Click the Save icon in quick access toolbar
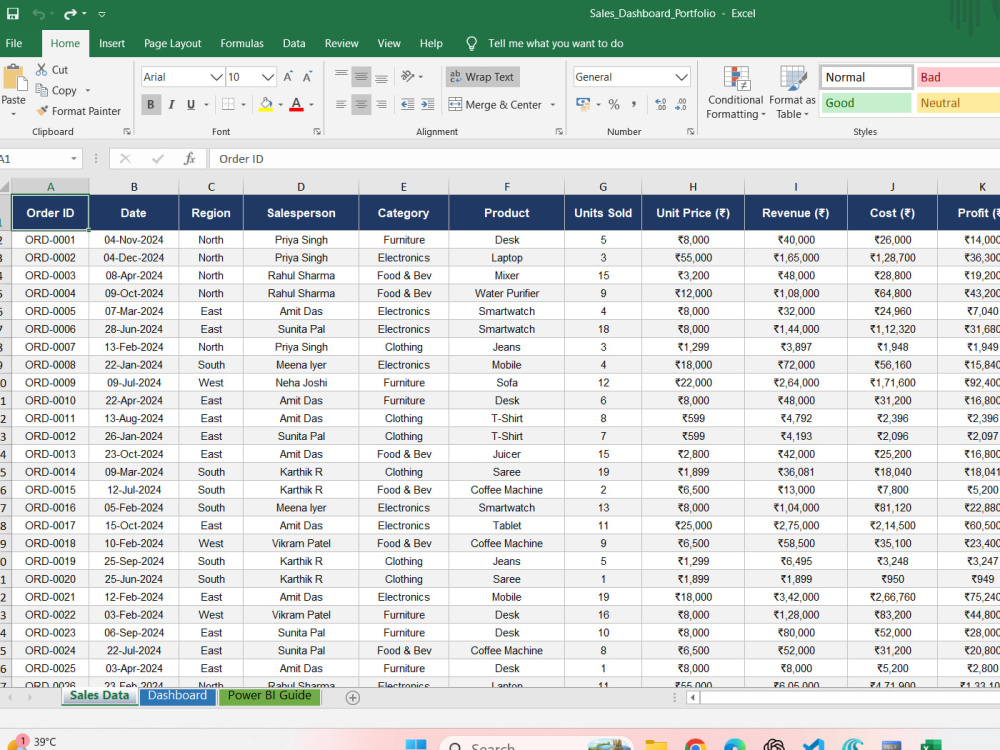 (12, 13)
